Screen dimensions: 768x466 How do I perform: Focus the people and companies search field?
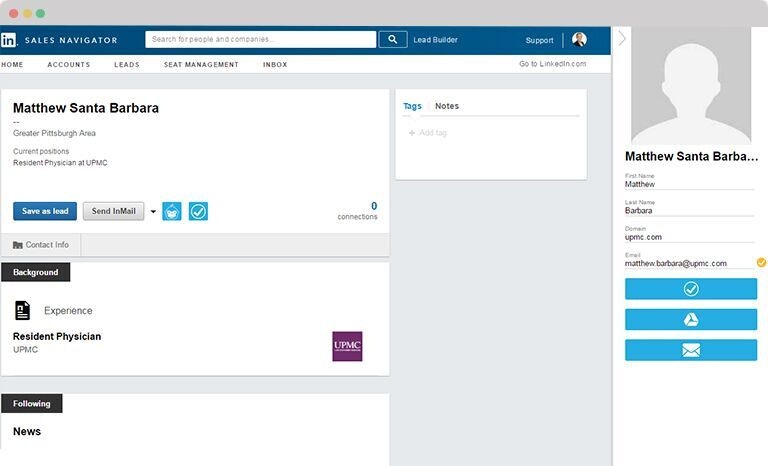(x=261, y=40)
